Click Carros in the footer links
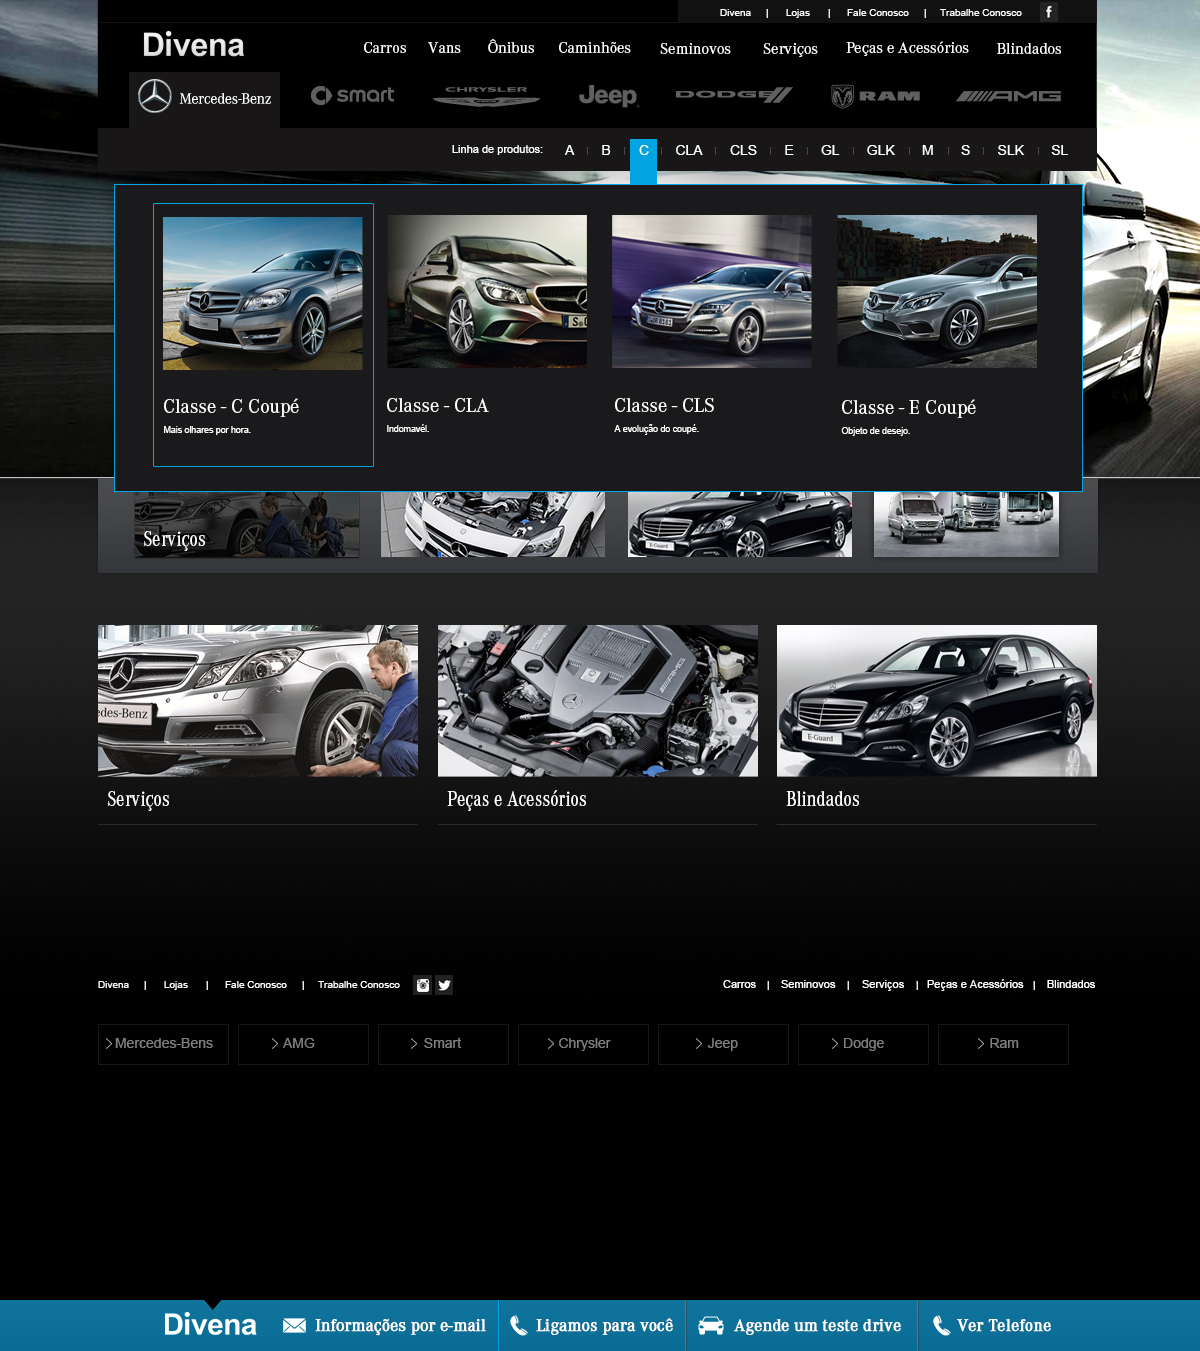Screen dimensions: 1200x1351 pos(739,985)
